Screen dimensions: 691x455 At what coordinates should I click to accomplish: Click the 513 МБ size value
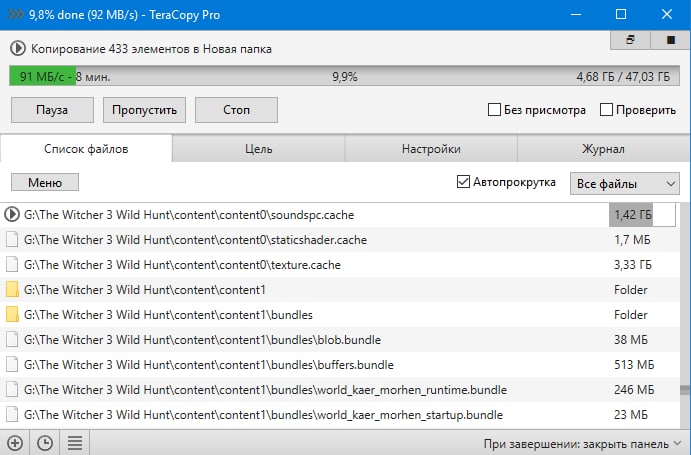click(634, 365)
